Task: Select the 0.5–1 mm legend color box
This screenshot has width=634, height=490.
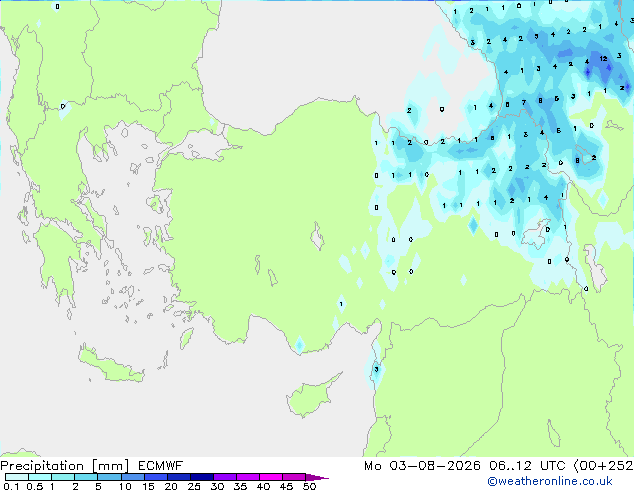Action: click(40, 477)
